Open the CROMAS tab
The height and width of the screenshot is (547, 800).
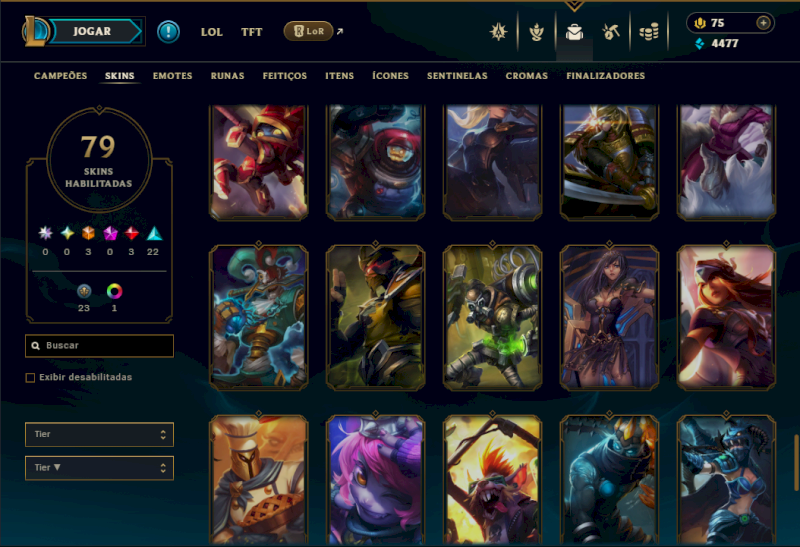point(527,76)
